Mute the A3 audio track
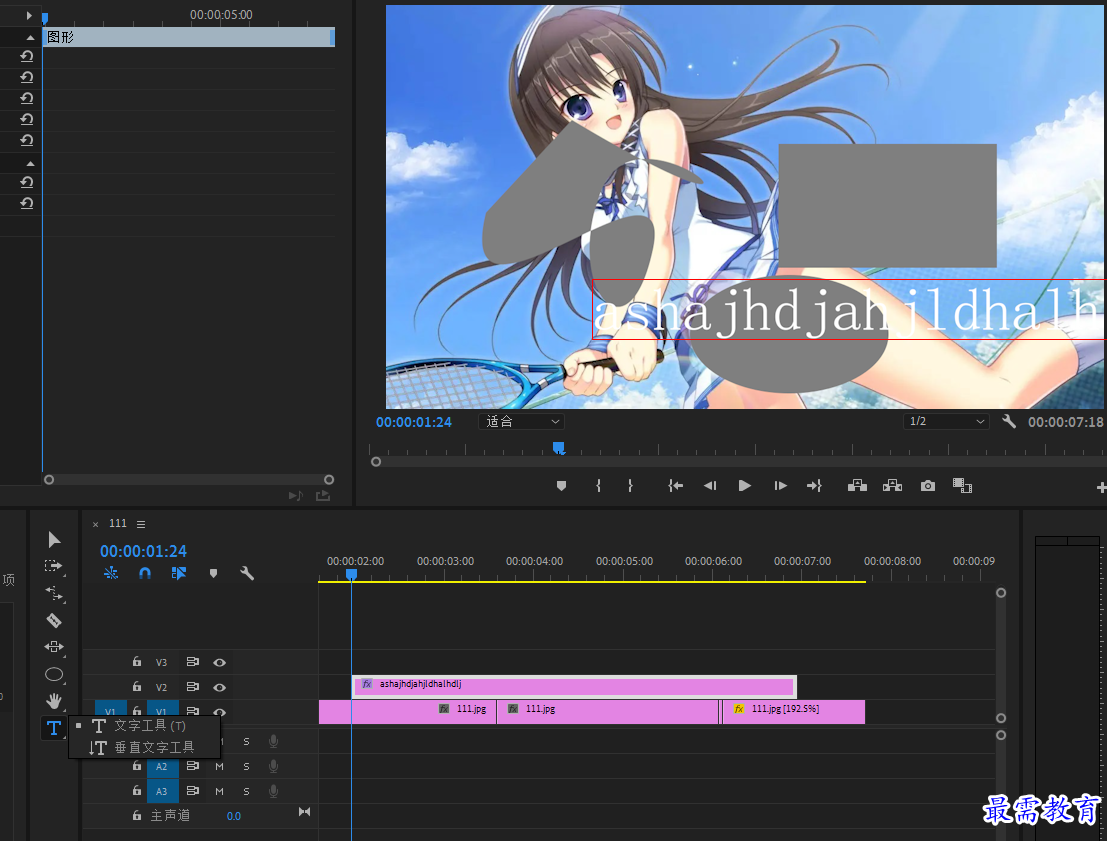This screenshot has height=841, width=1107. pos(220,792)
